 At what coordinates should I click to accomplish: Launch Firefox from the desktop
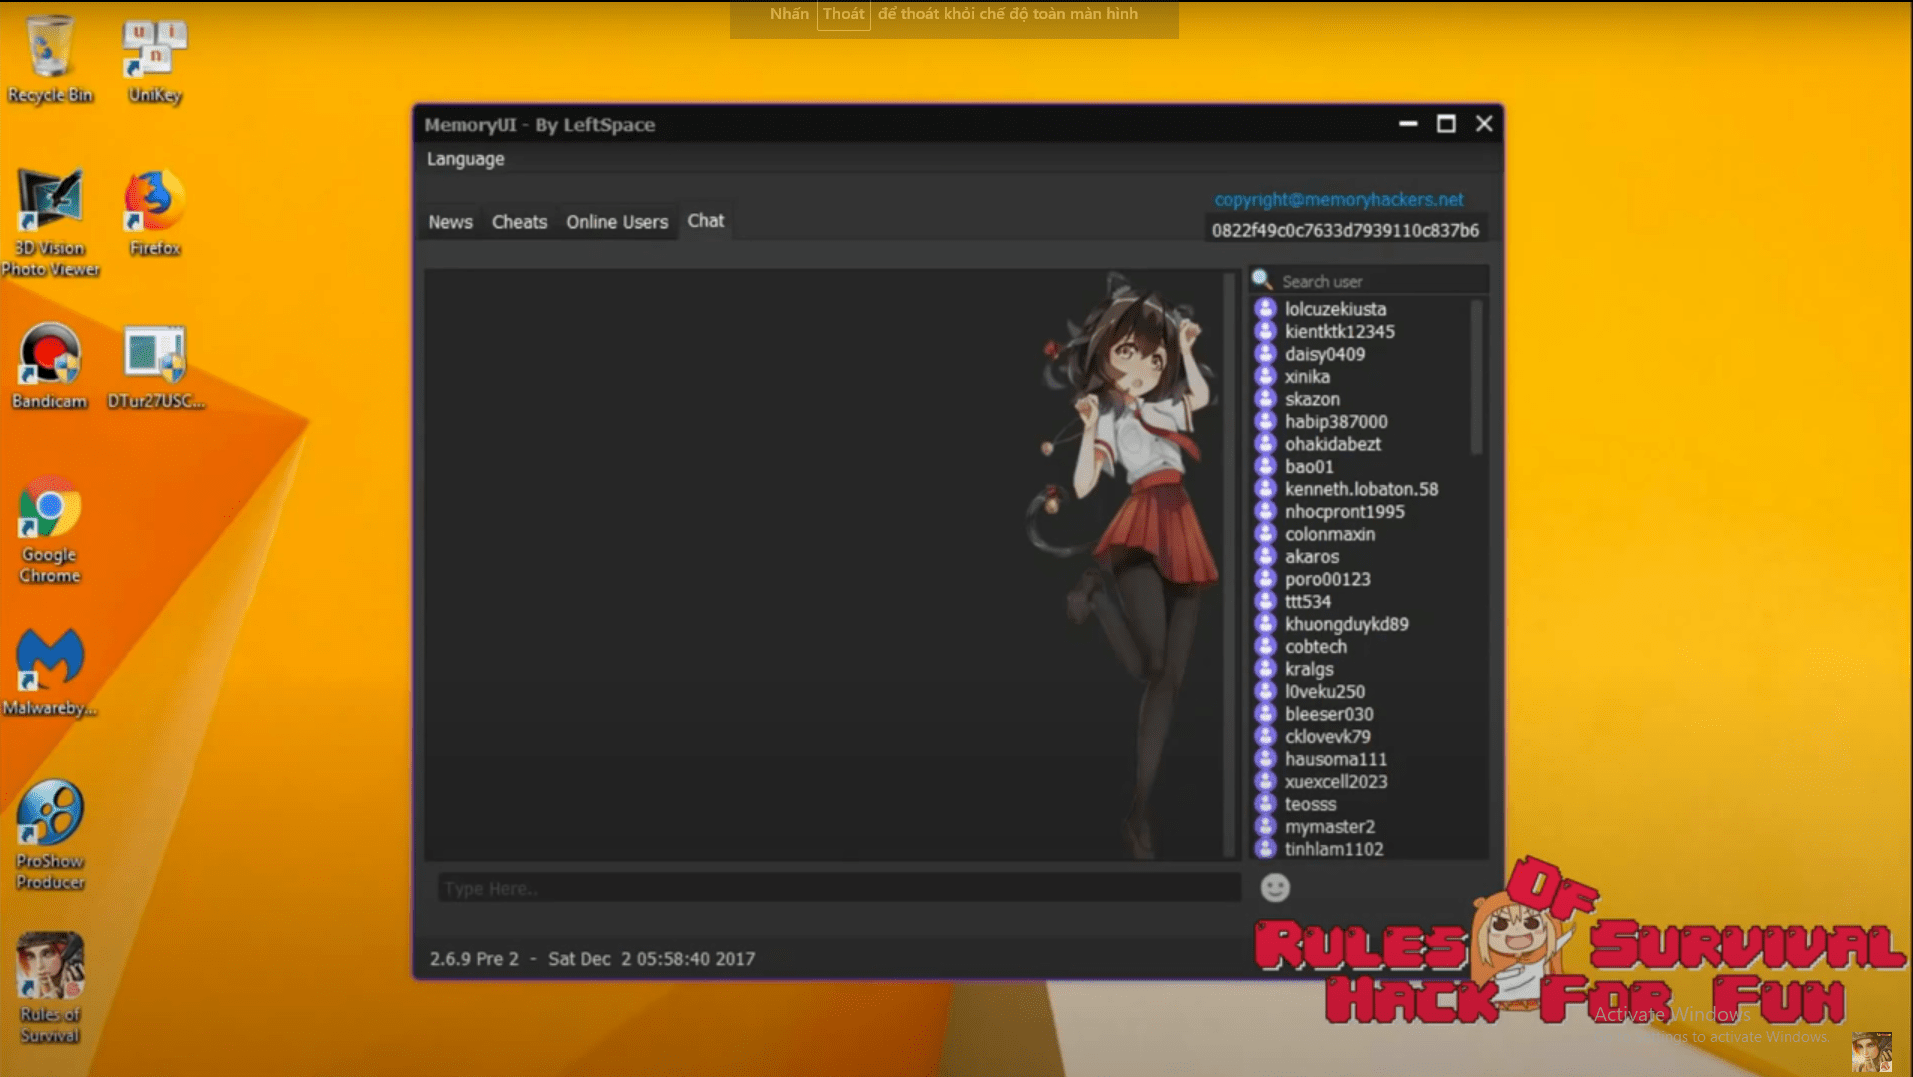pos(155,213)
